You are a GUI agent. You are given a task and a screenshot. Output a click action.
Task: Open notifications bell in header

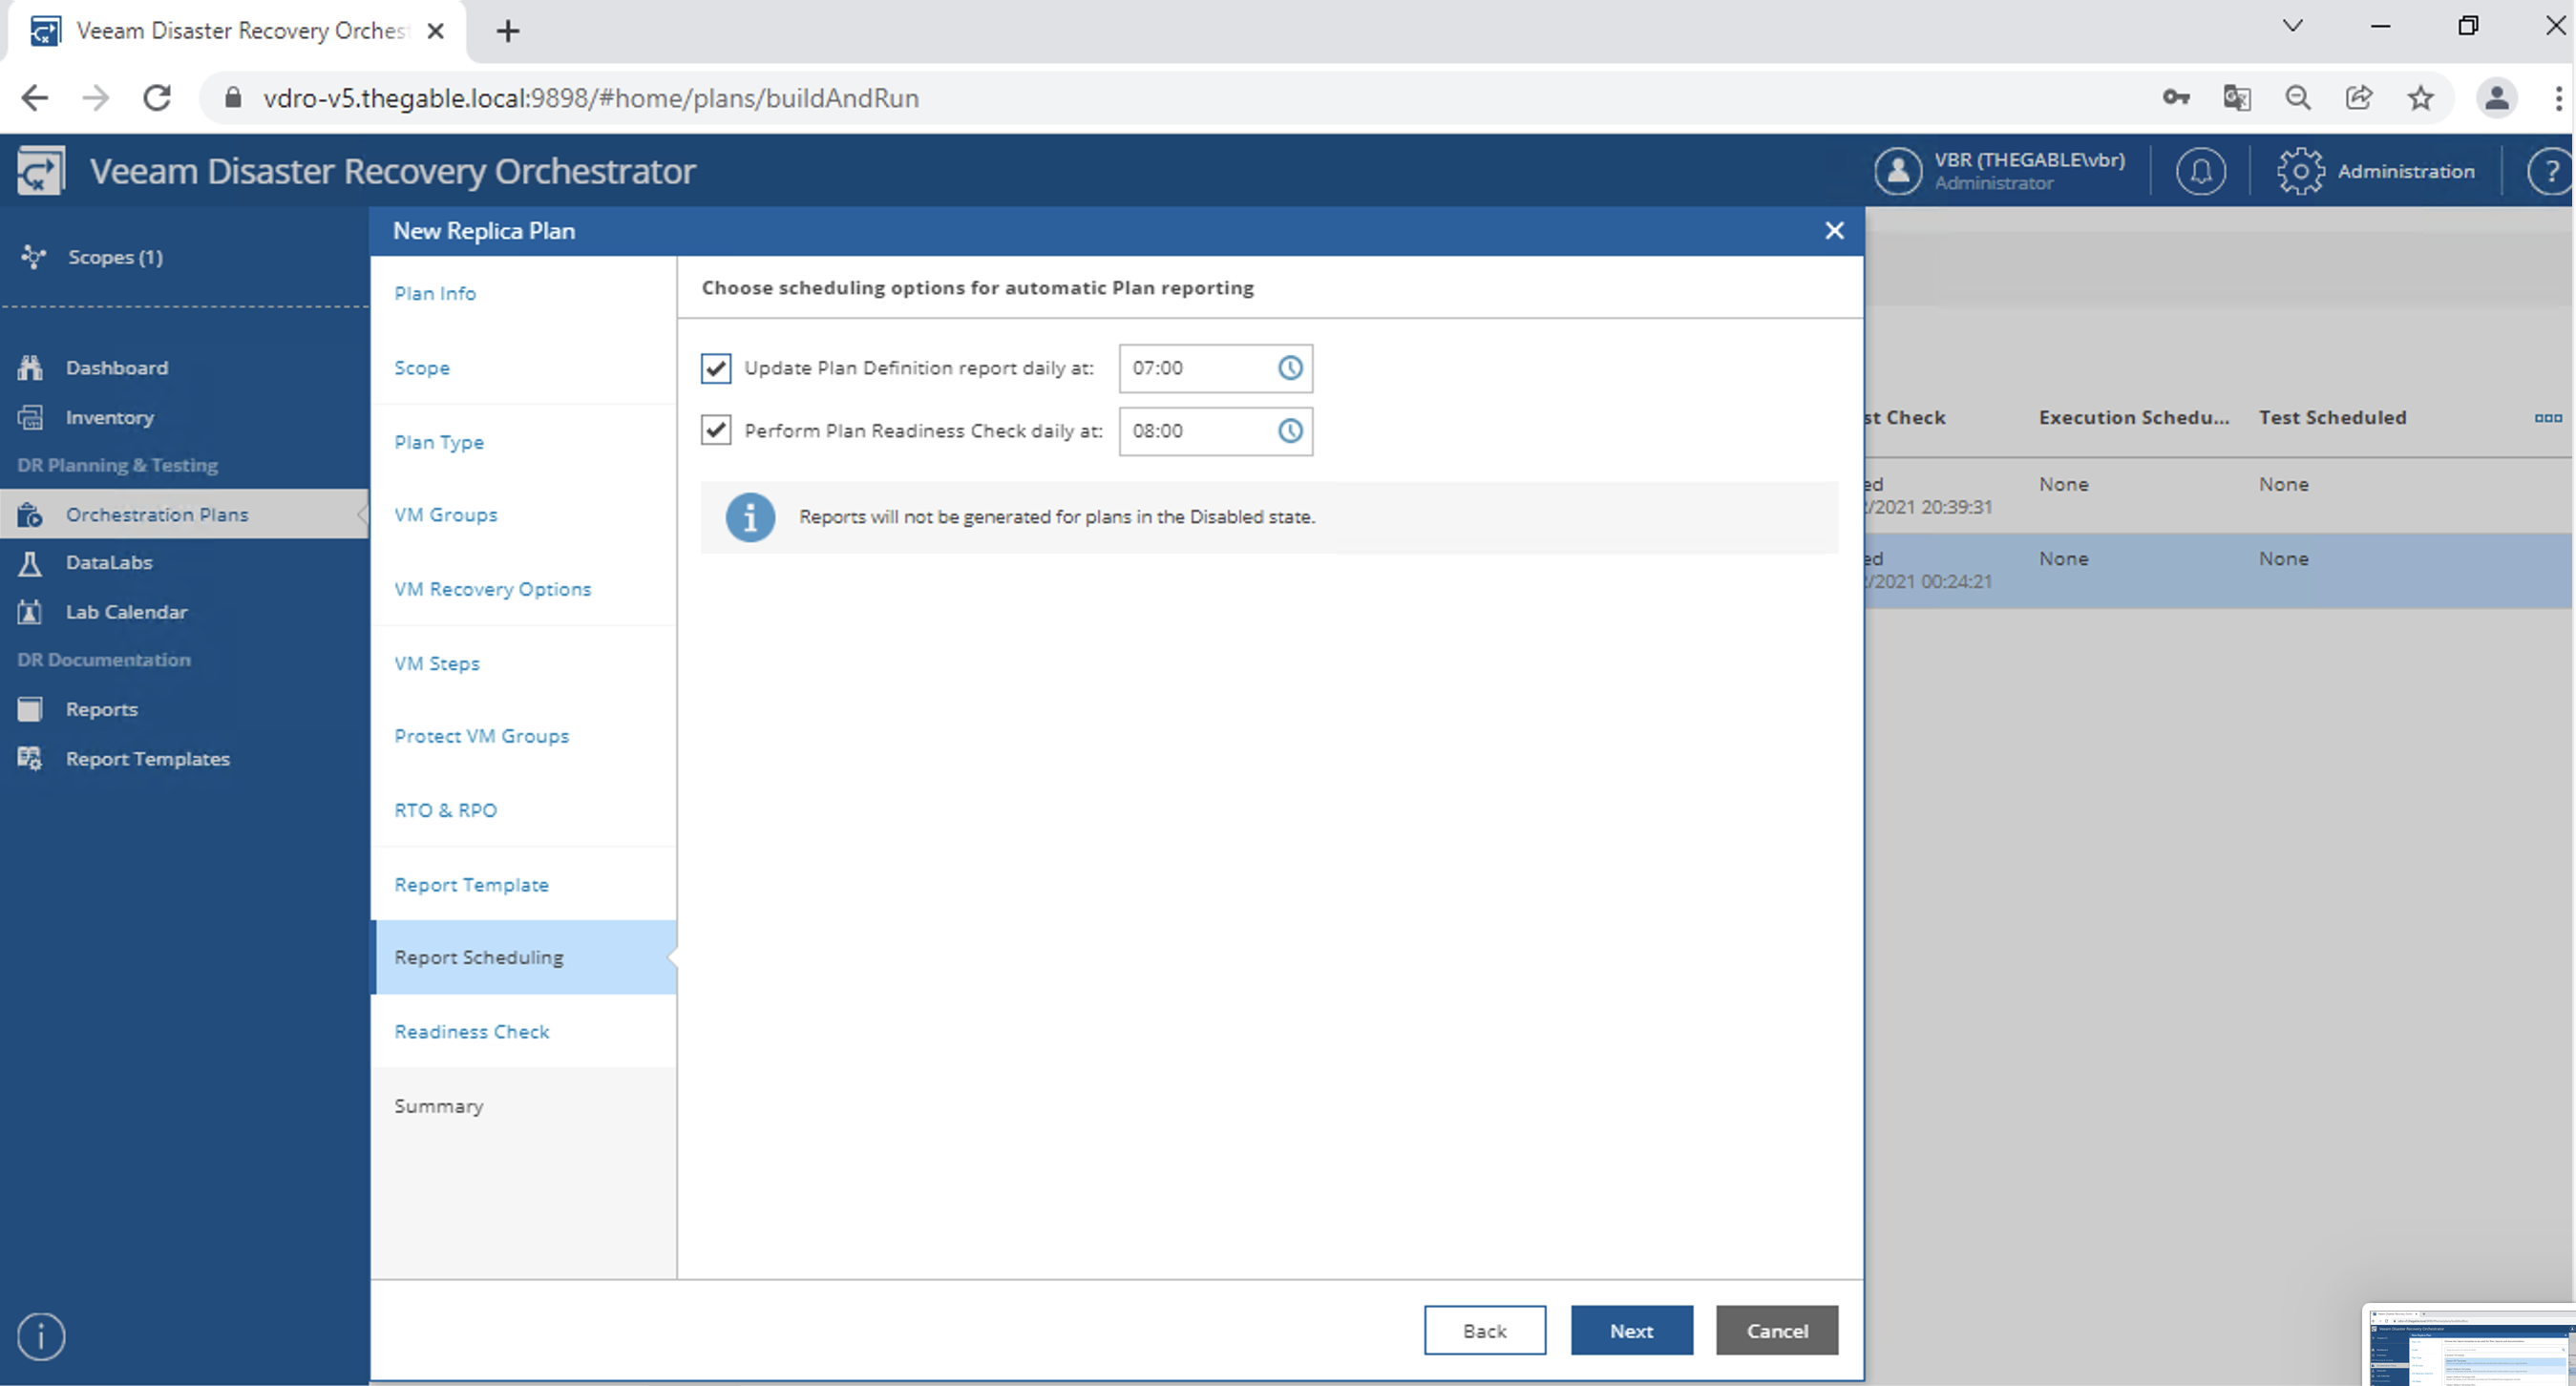tap(2200, 171)
